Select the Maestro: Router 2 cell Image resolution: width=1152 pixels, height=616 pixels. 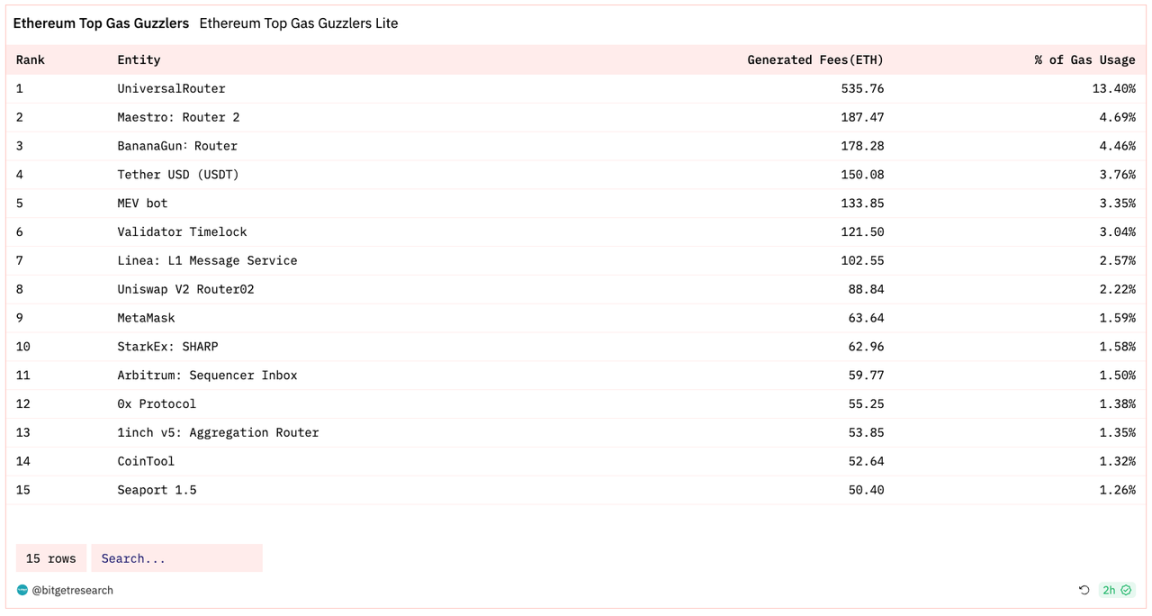tap(179, 117)
